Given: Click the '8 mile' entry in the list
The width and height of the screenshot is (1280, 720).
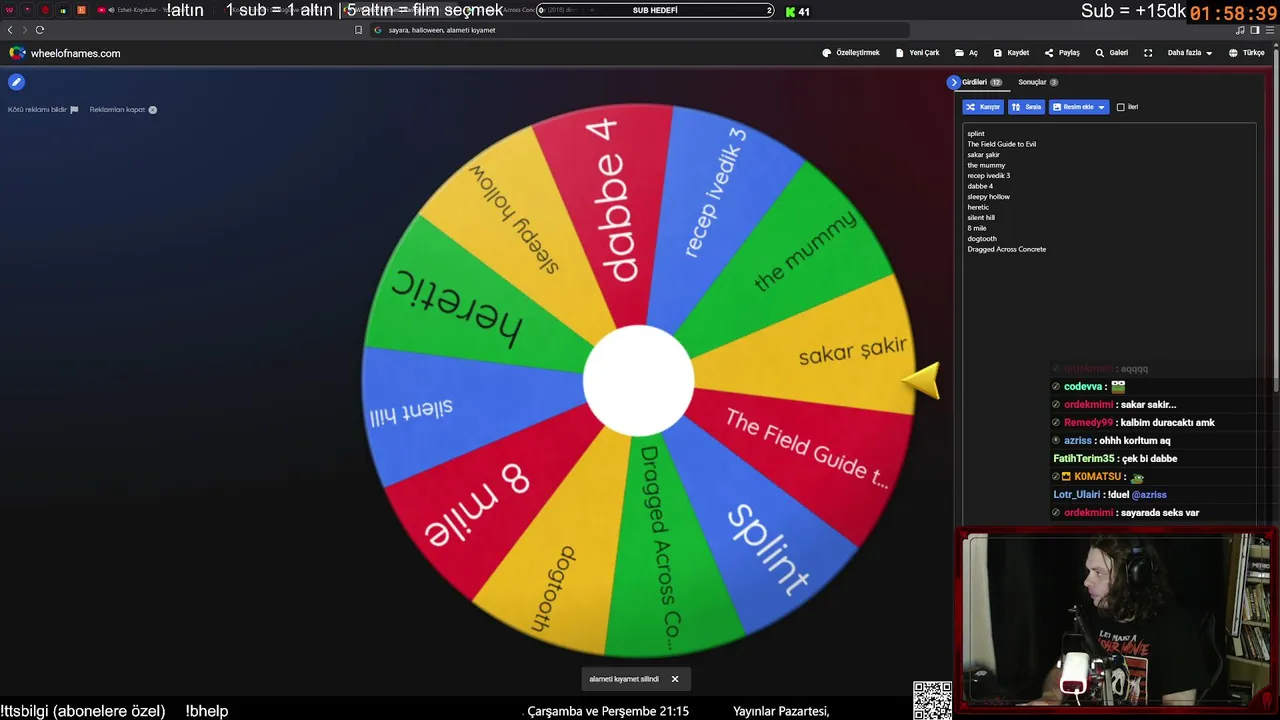Looking at the screenshot, I should point(977,228).
